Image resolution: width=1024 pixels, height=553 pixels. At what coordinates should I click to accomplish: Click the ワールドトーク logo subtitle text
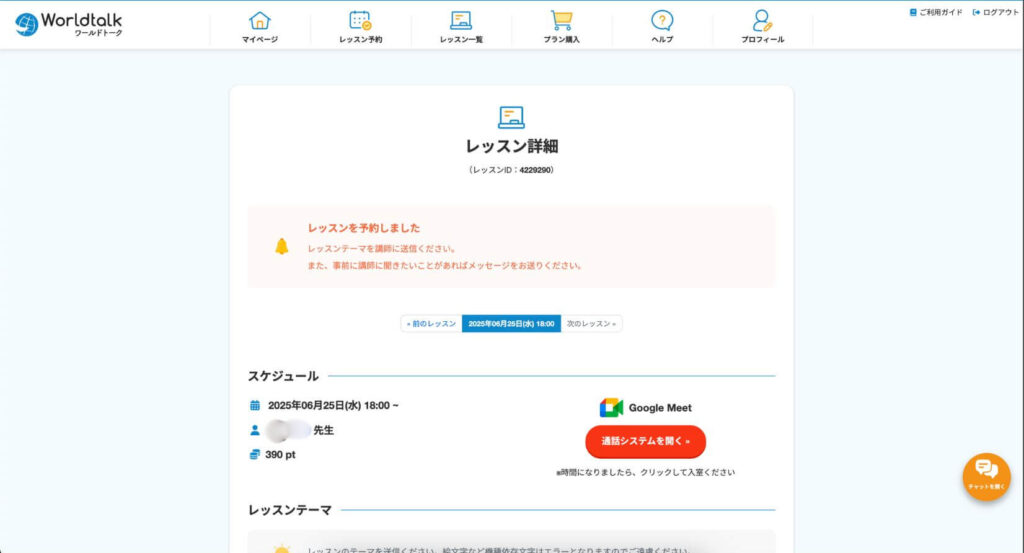click(98, 33)
